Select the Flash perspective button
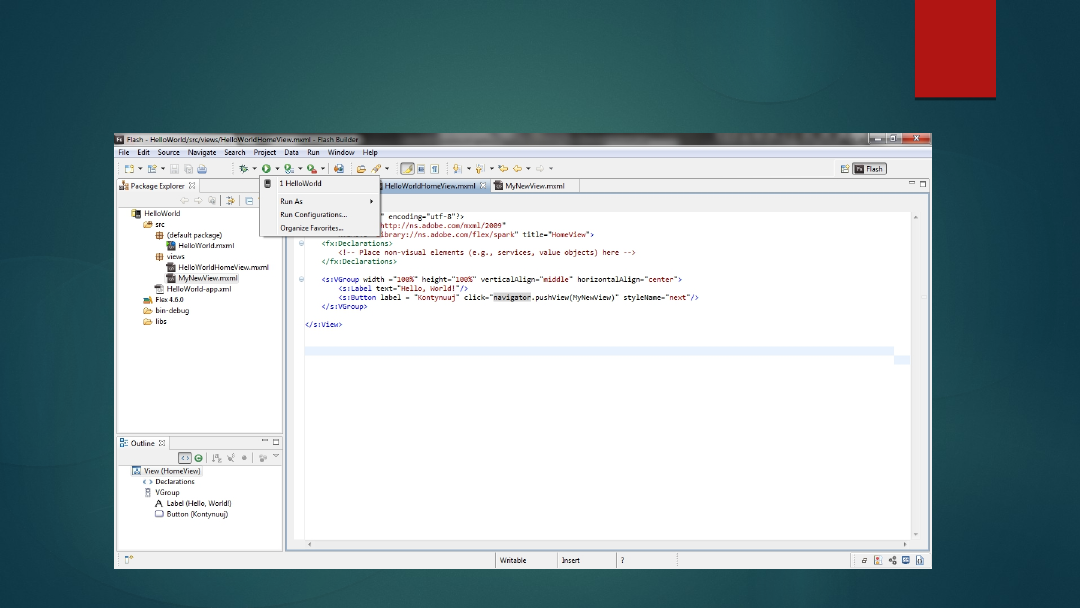This screenshot has height=608, width=1080. (869, 169)
